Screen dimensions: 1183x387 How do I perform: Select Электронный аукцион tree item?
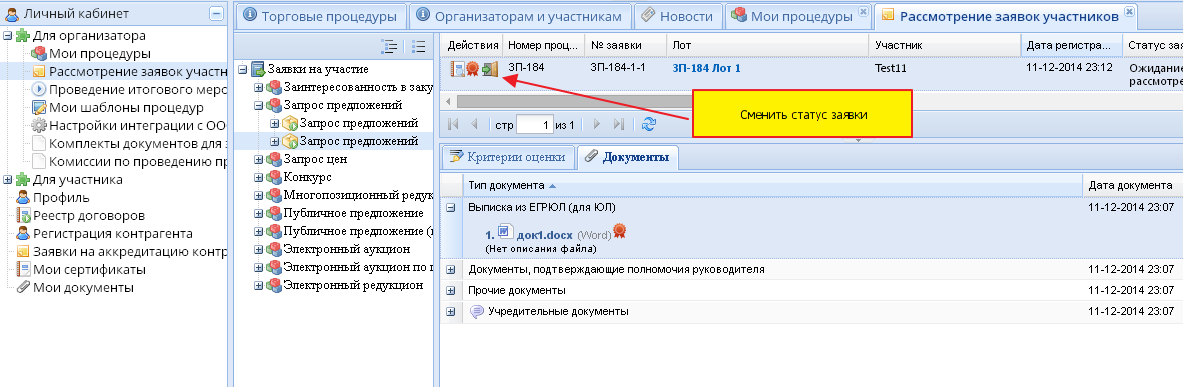[x=346, y=249]
